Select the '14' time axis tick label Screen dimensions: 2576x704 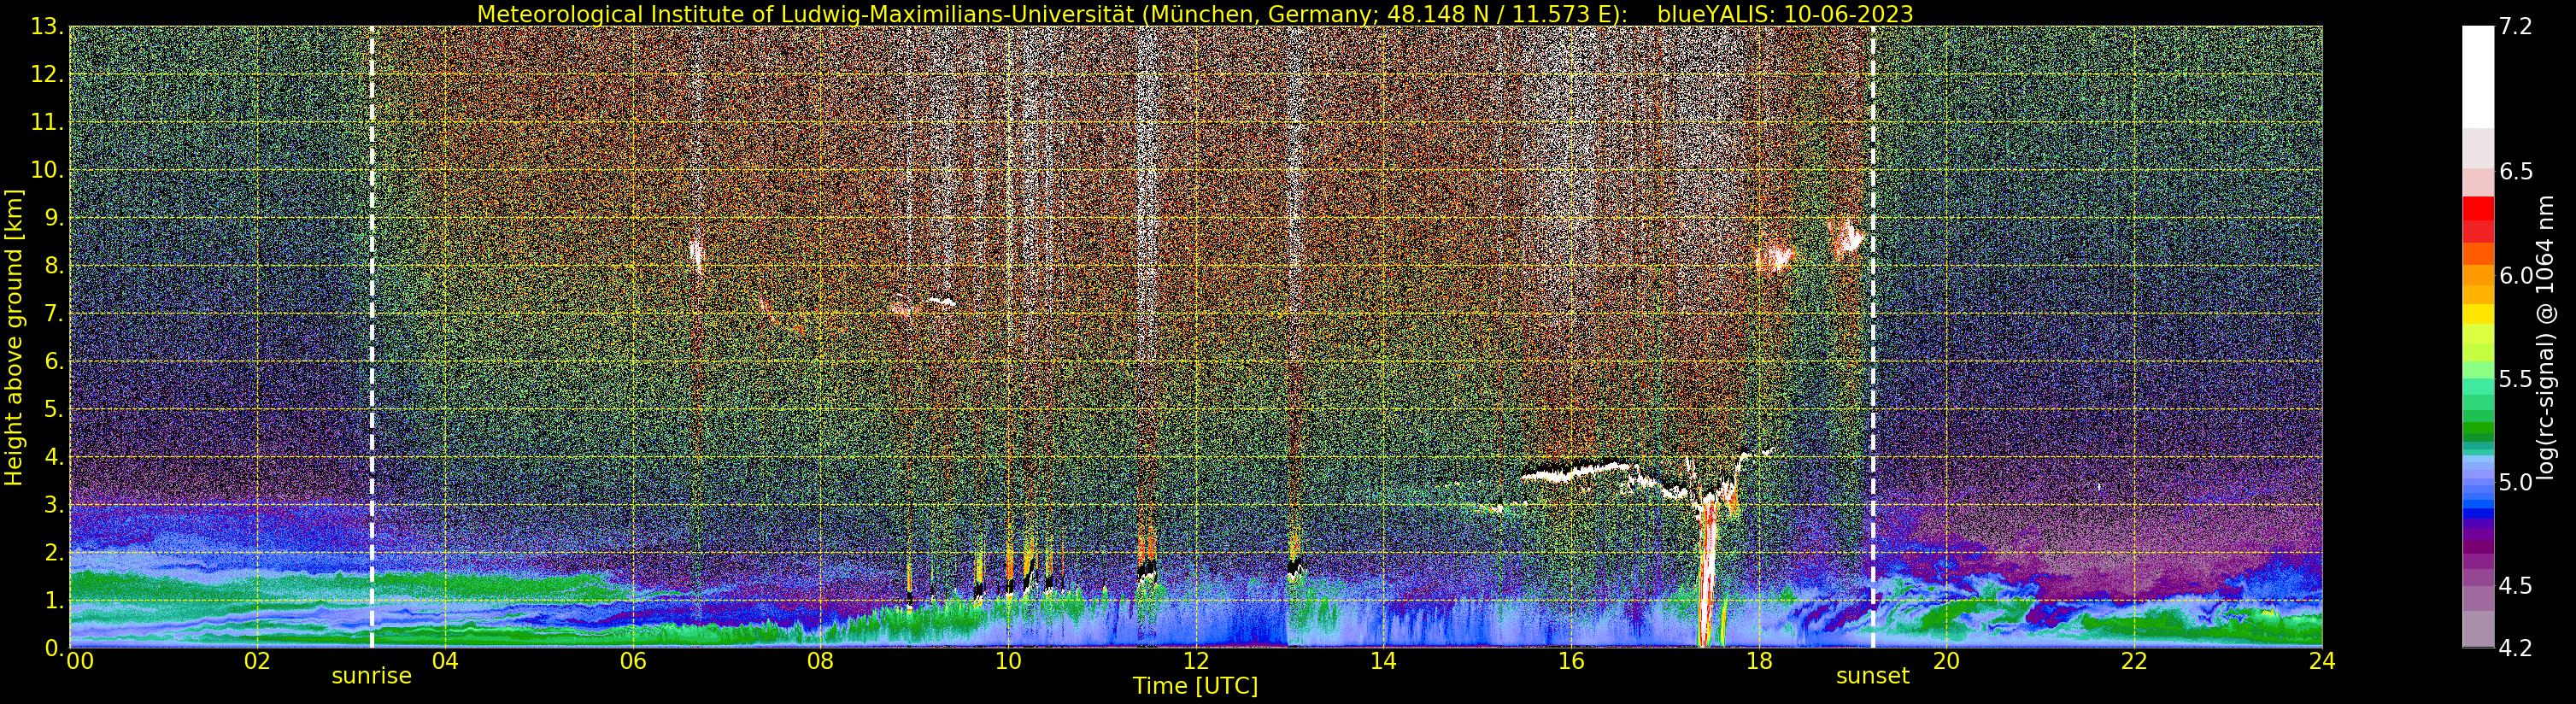click(1383, 661)
